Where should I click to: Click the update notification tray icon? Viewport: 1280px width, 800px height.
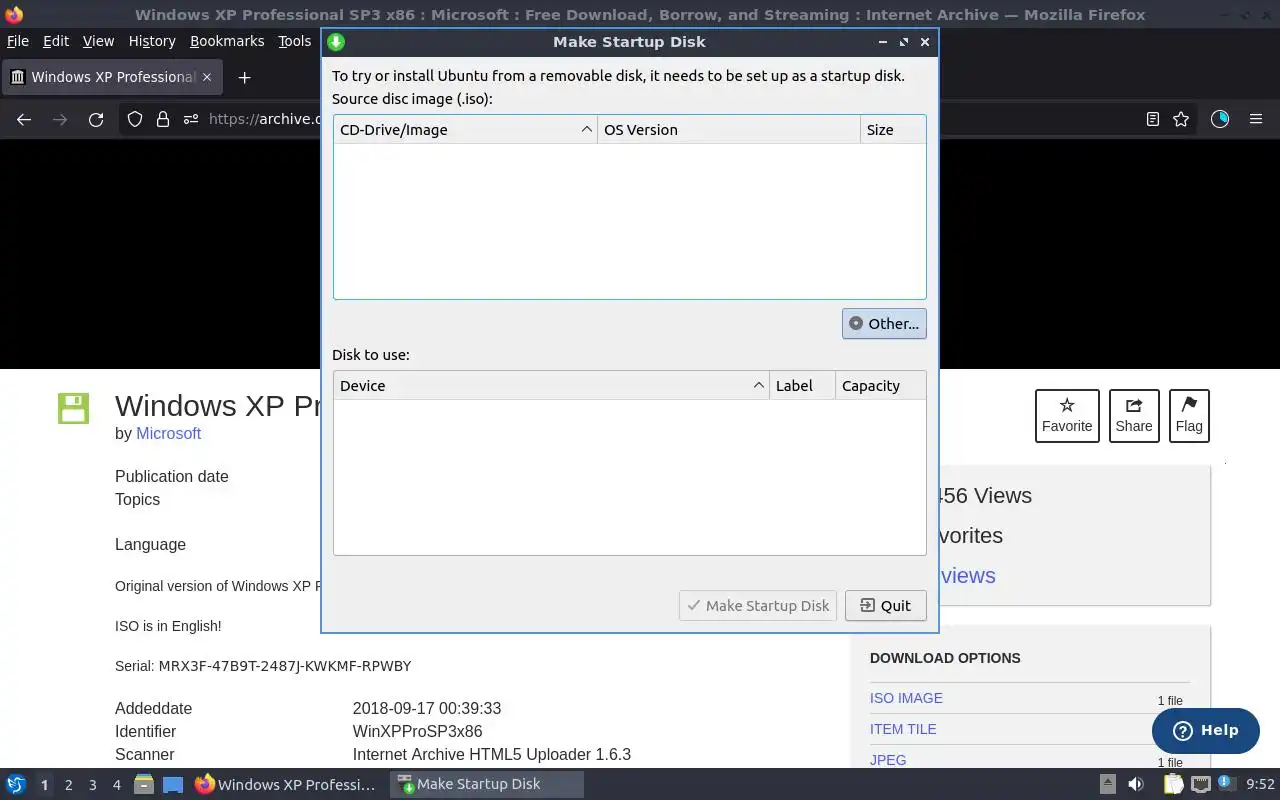[1227, 783]
